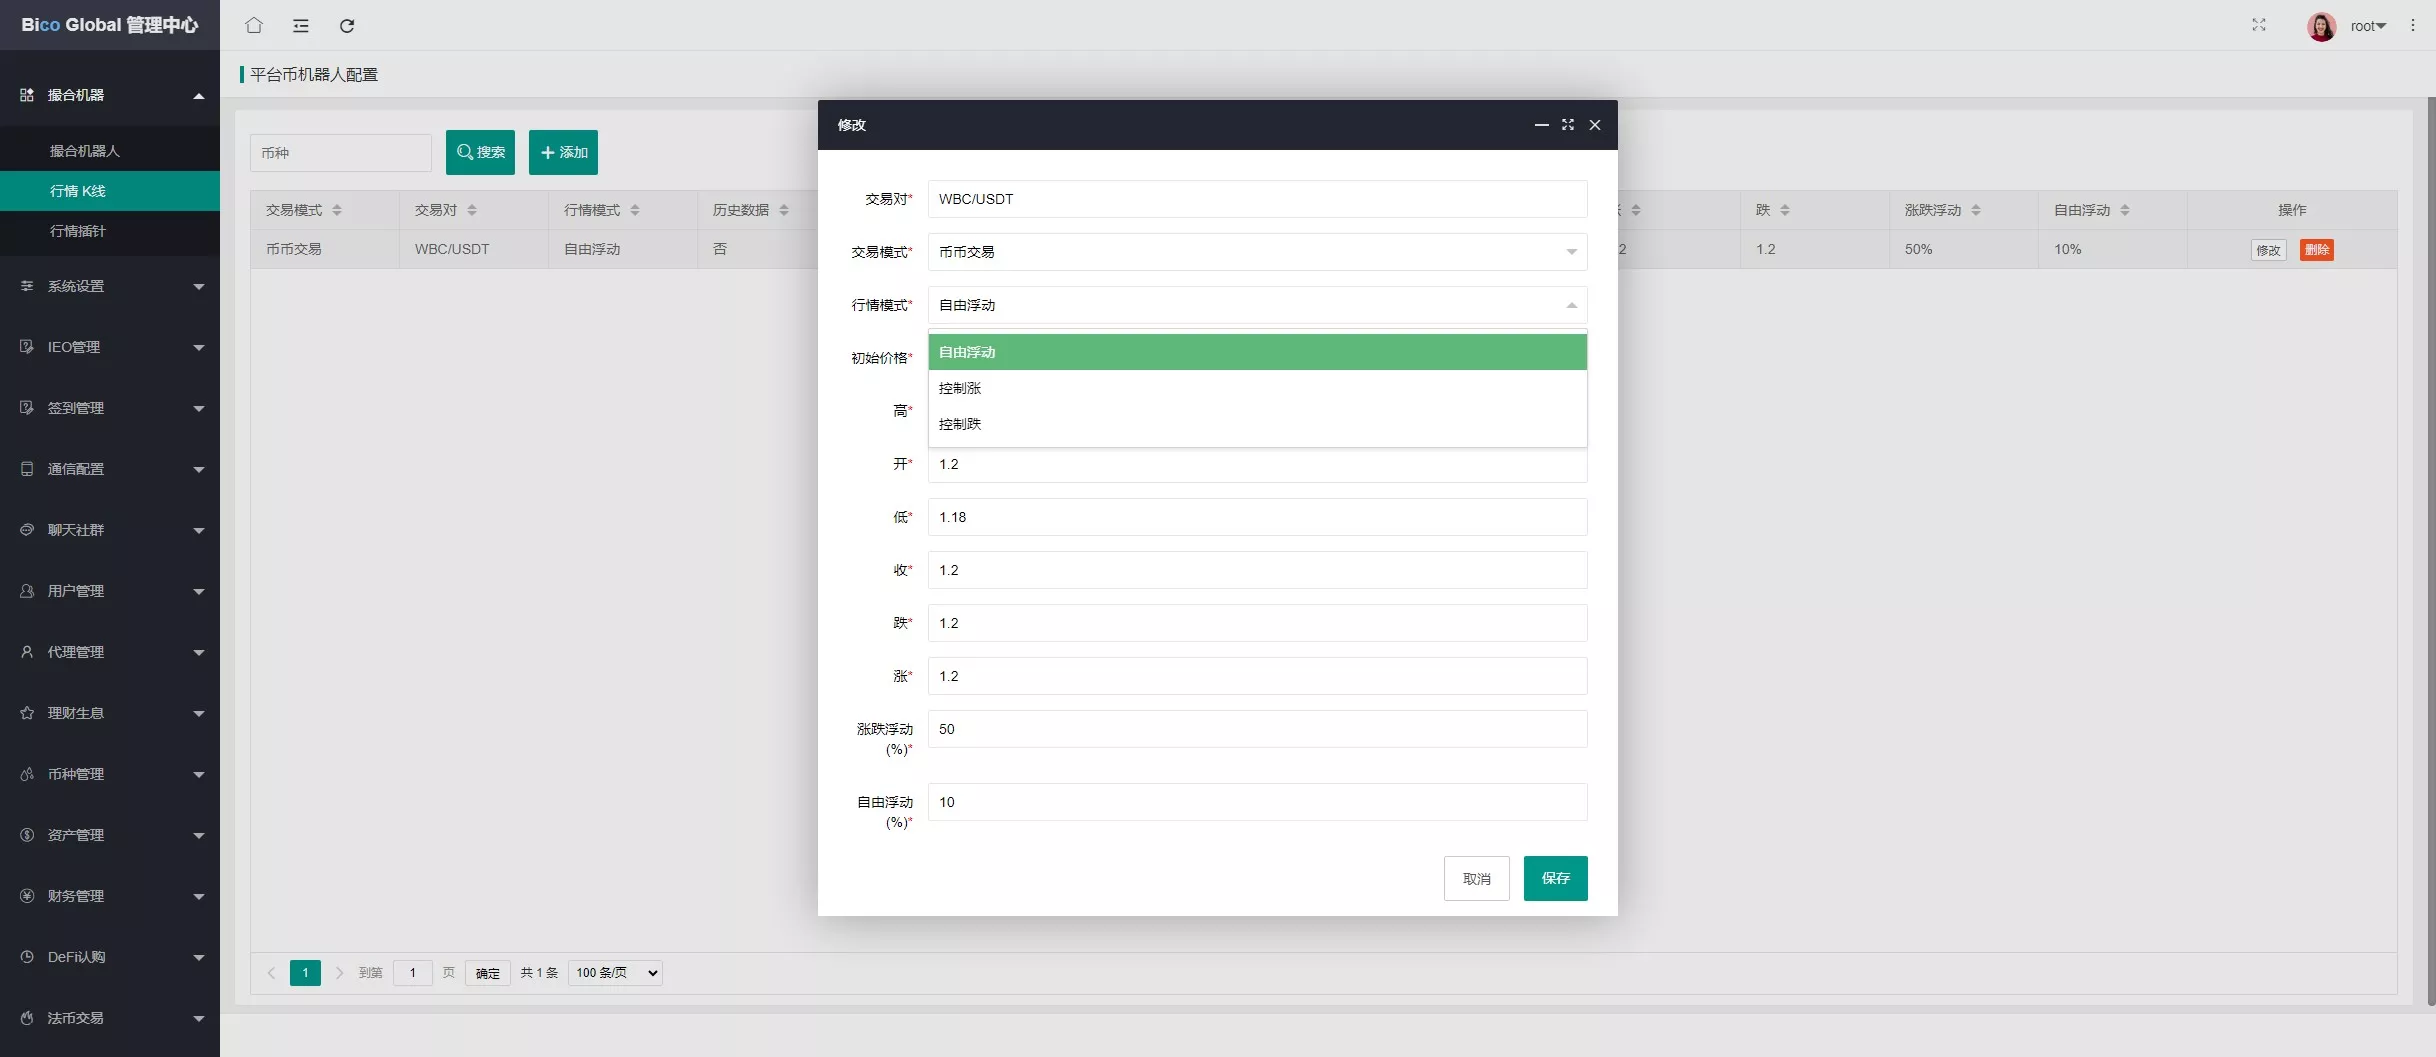This screenshot has width=2436, height=1057.
Task: Open 撮合机器人 submenu item
Action: point(110,151)
